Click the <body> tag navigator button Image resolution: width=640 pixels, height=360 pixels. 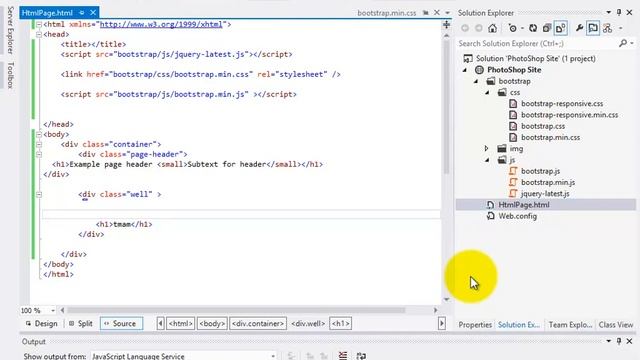tap(212, 324)
